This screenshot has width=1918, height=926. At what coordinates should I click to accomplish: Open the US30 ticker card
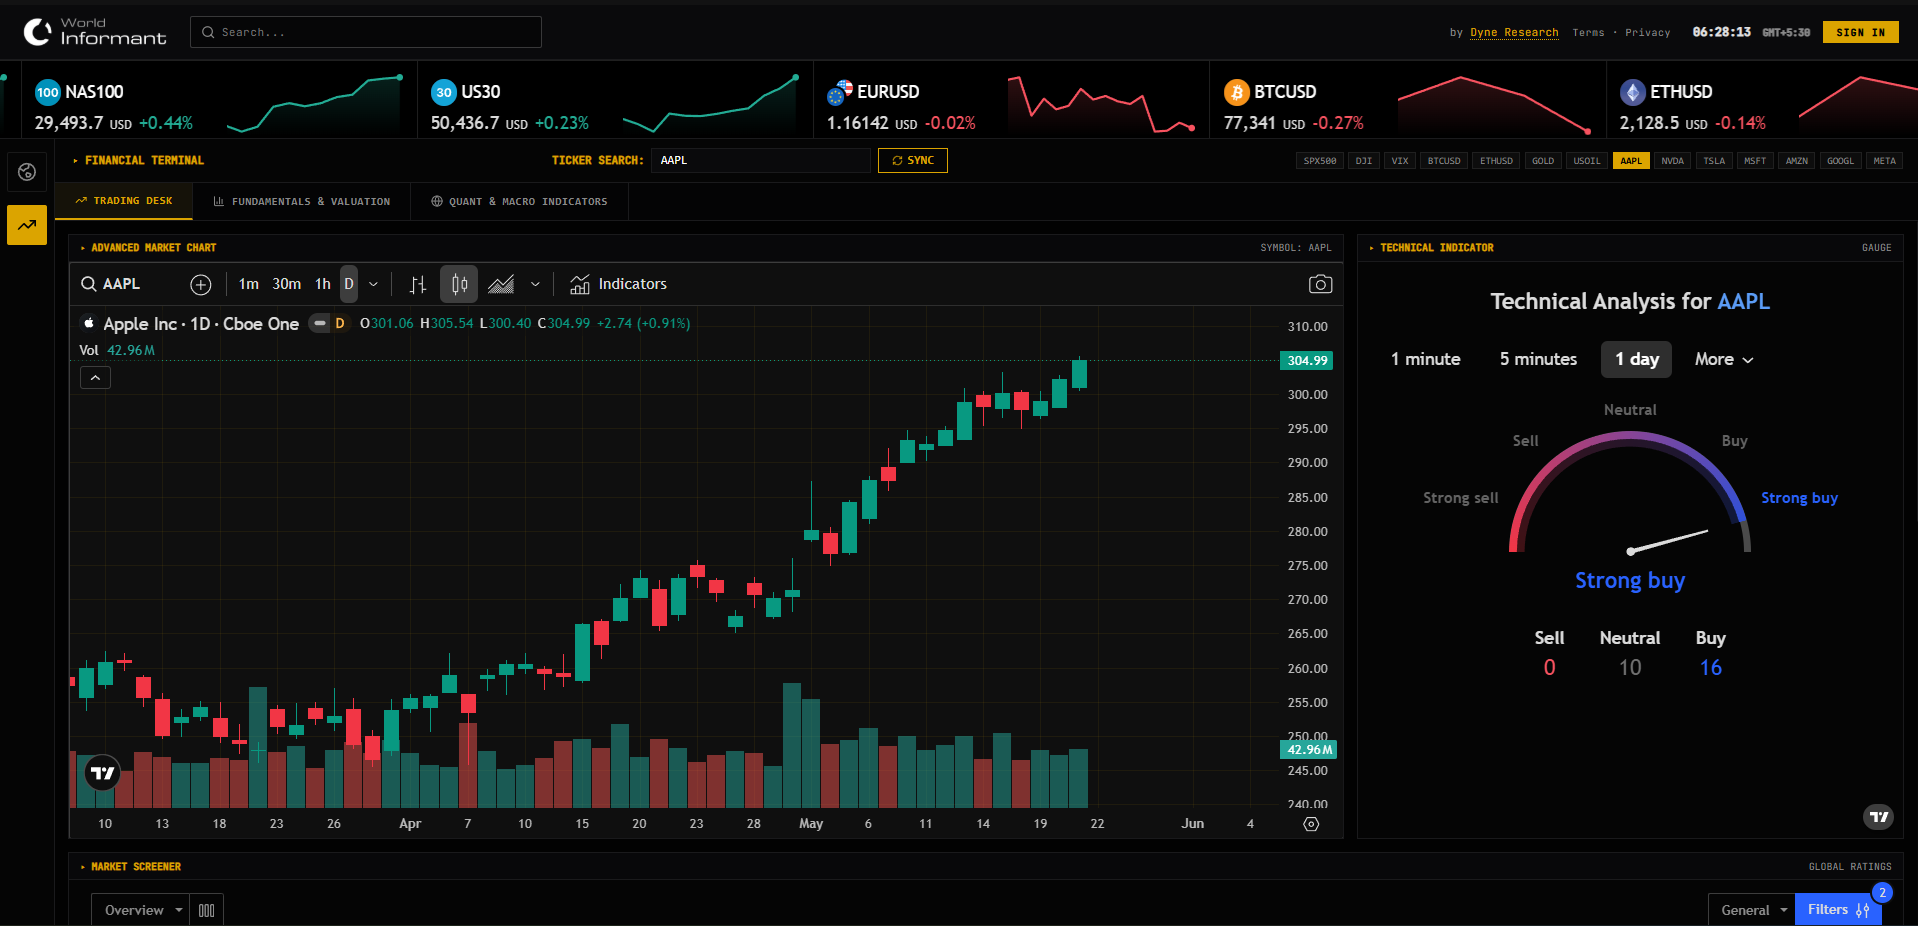point(614,101)
